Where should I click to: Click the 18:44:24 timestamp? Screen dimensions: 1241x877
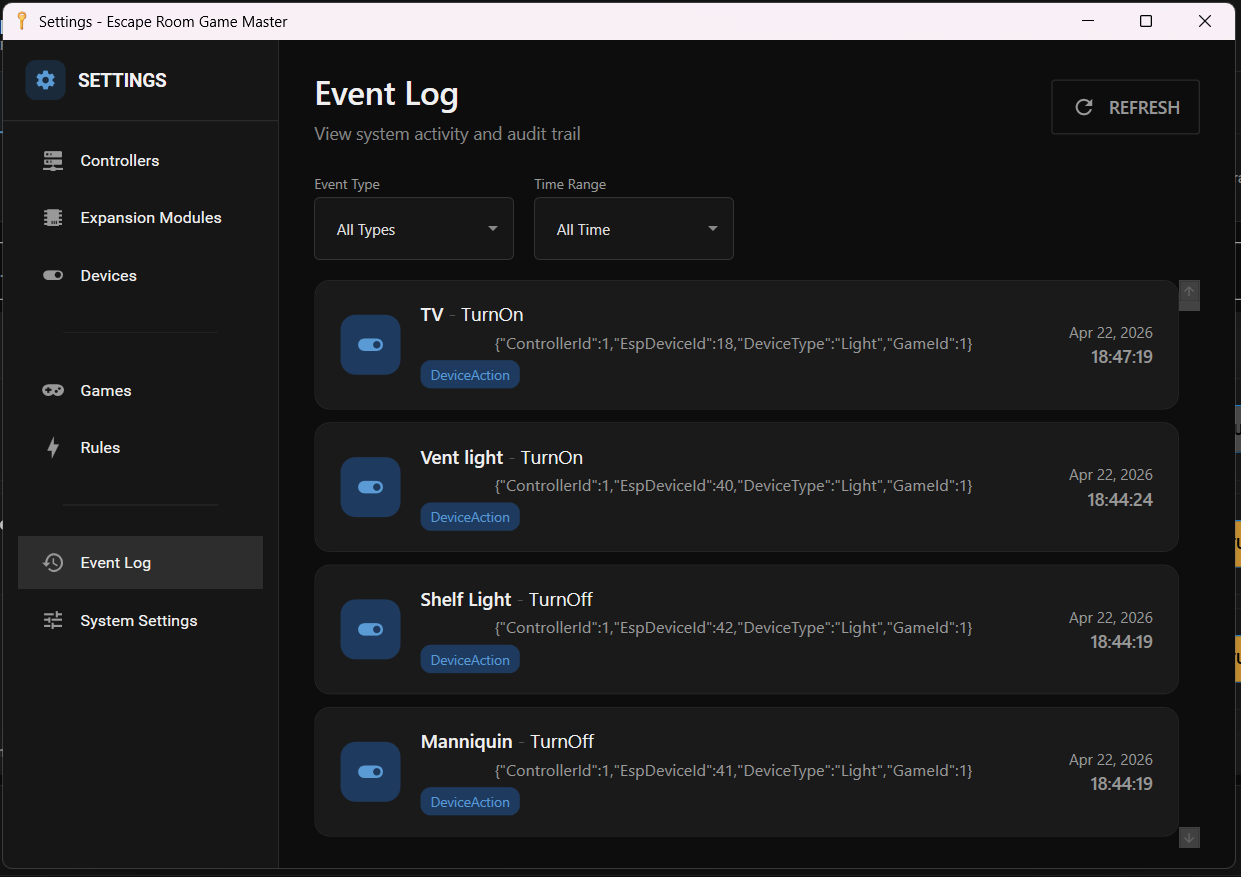[1120, 499]
